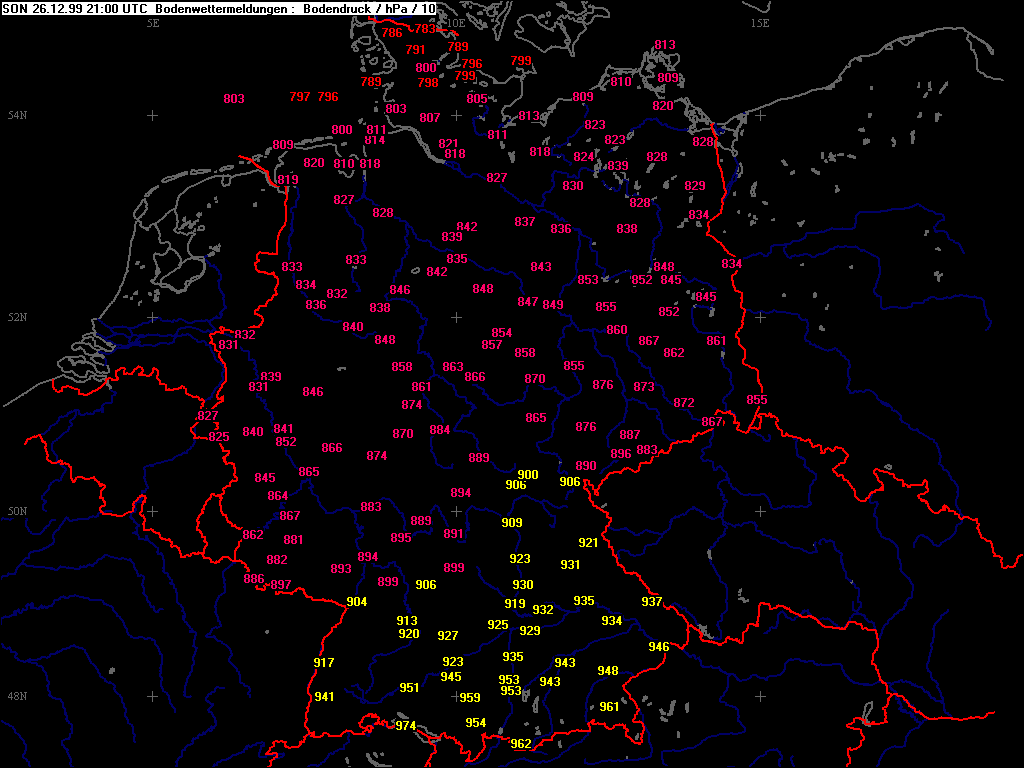The height and width of the screenshot is (768, 1024).
Task: Pick the 937 pressure label
Action: [x=652, y=602]
